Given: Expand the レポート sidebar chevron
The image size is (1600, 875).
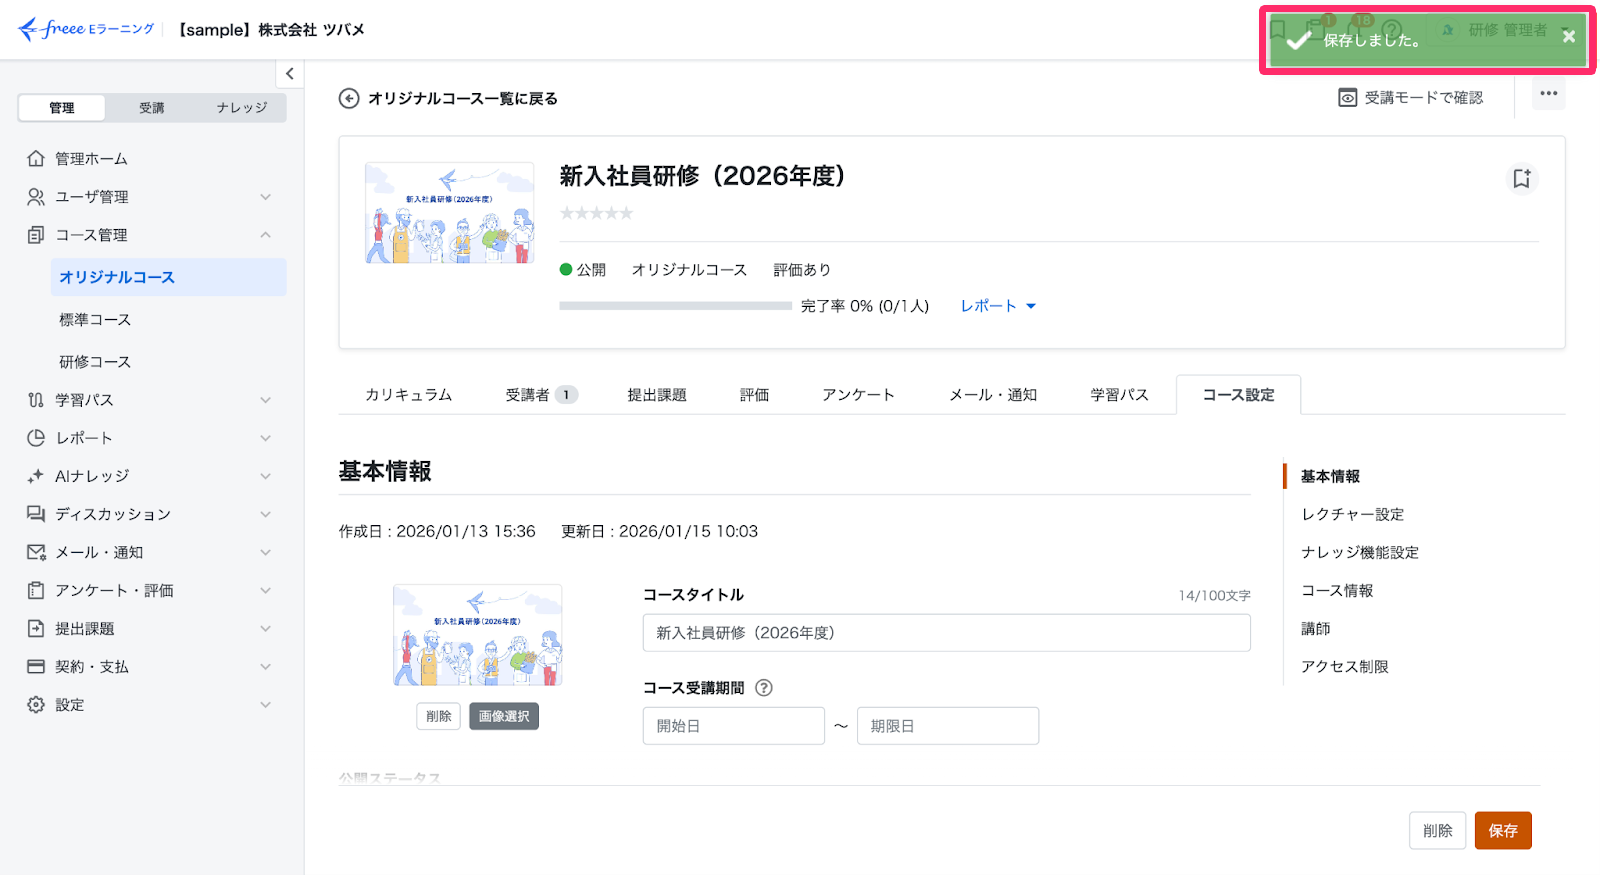Looking at the screenshot, I should (x=266, y=438).
